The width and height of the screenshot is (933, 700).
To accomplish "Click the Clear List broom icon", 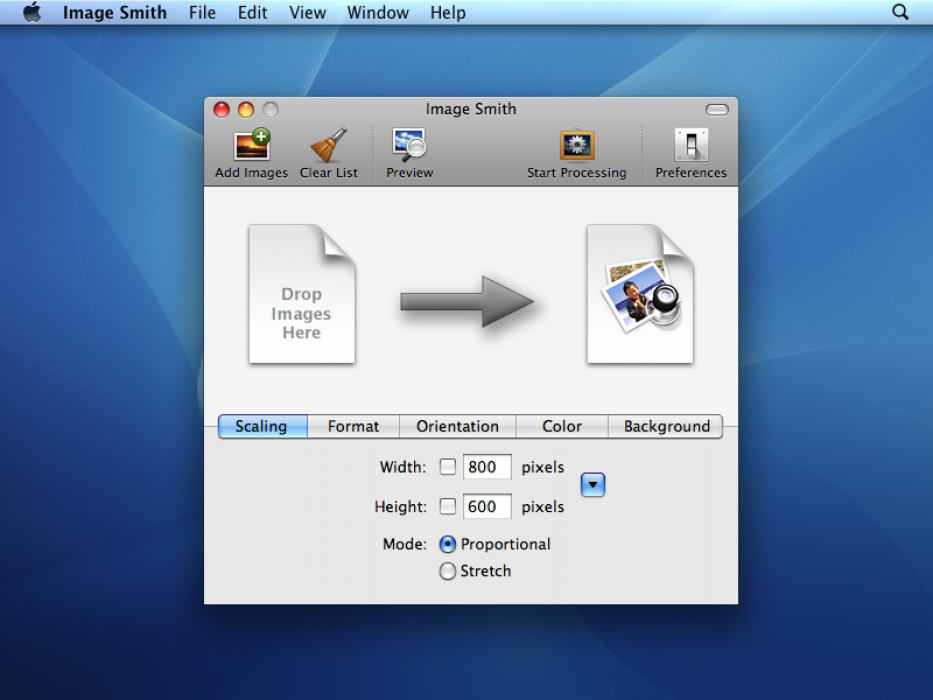I will click(x=328, y=146).
